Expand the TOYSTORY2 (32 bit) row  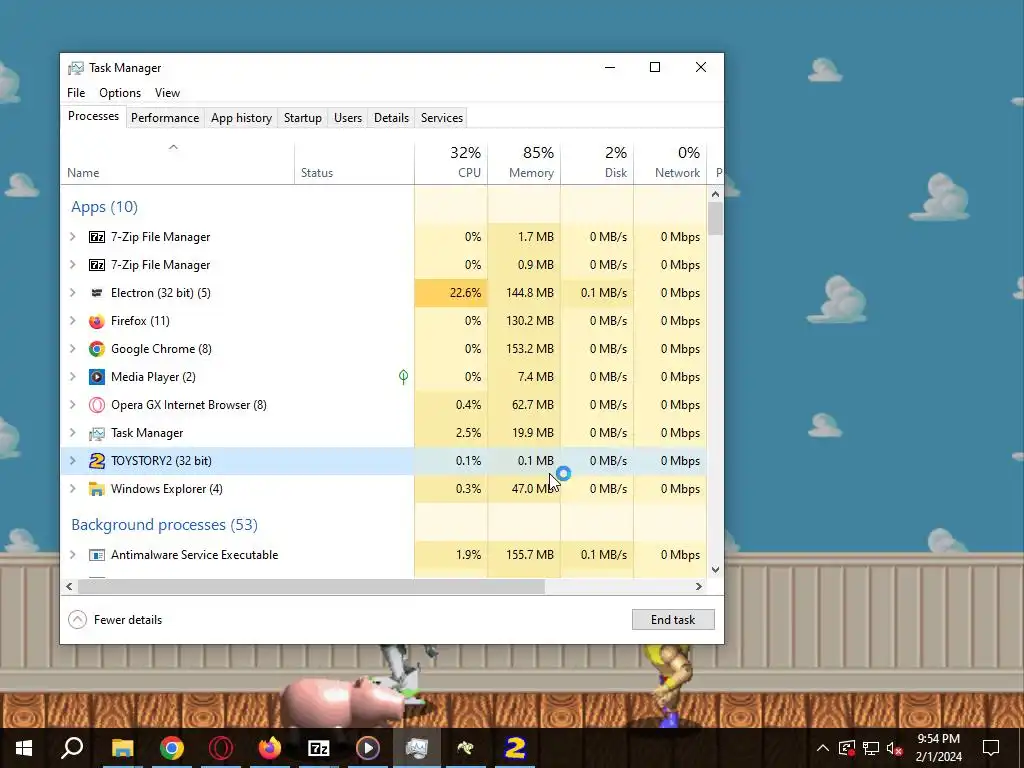[x=72, y=461]
